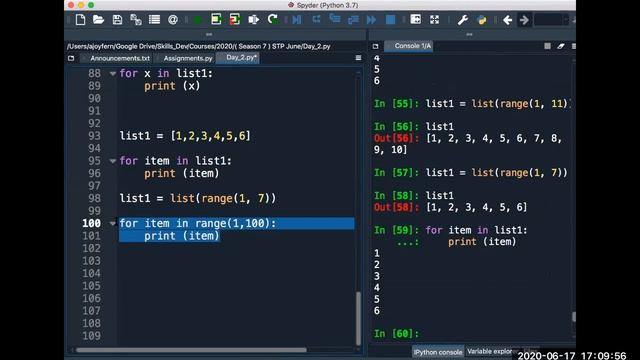Click 'print (x)' on line 89
640x360 pixels.
(172, 86)
